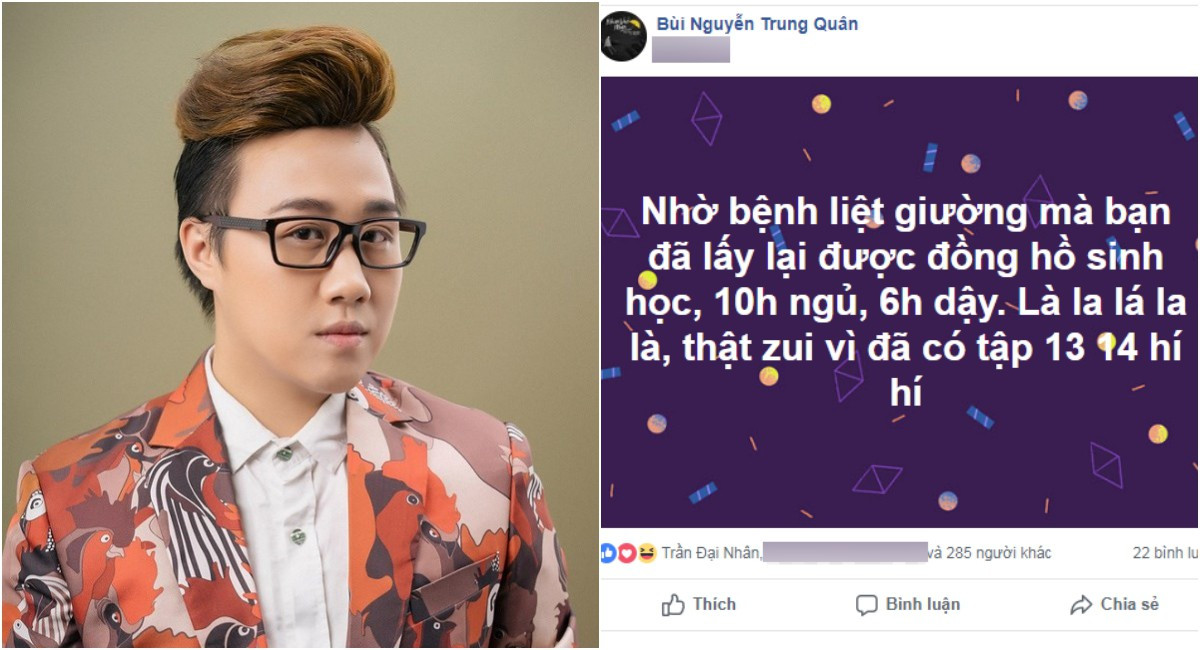The width and height of the screenshot is (1200, 650).
Task: Click the blurred timestamp under the name
Action: tap(691, 50)
